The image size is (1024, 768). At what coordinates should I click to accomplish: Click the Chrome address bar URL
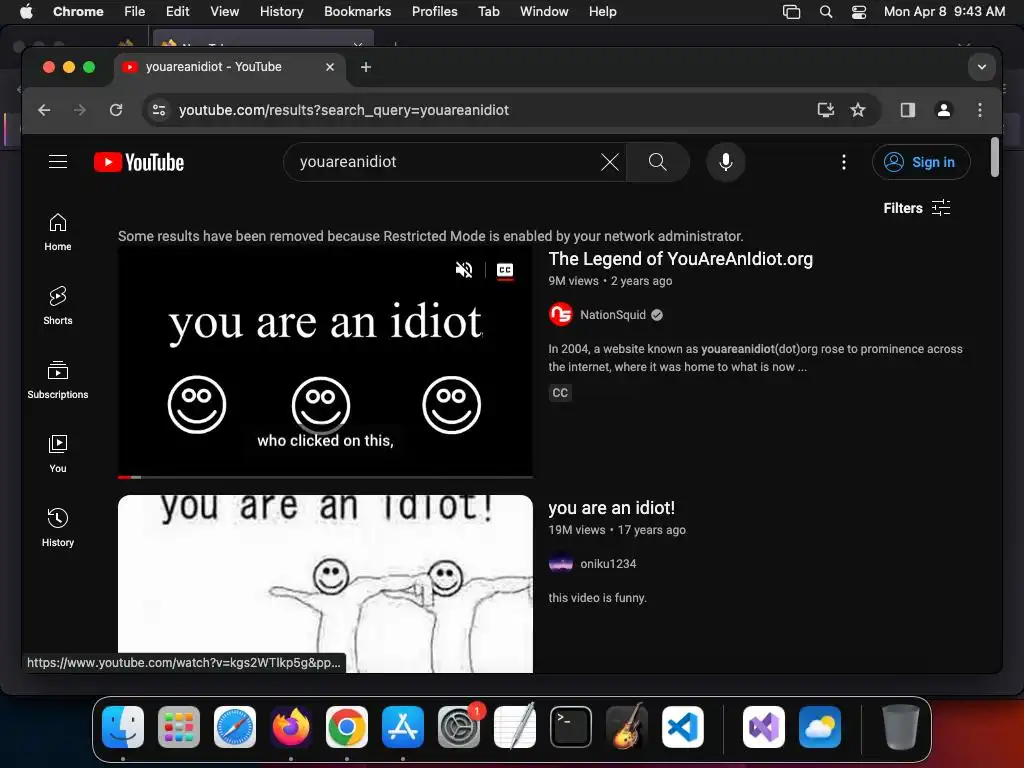[x=344, y=110]
